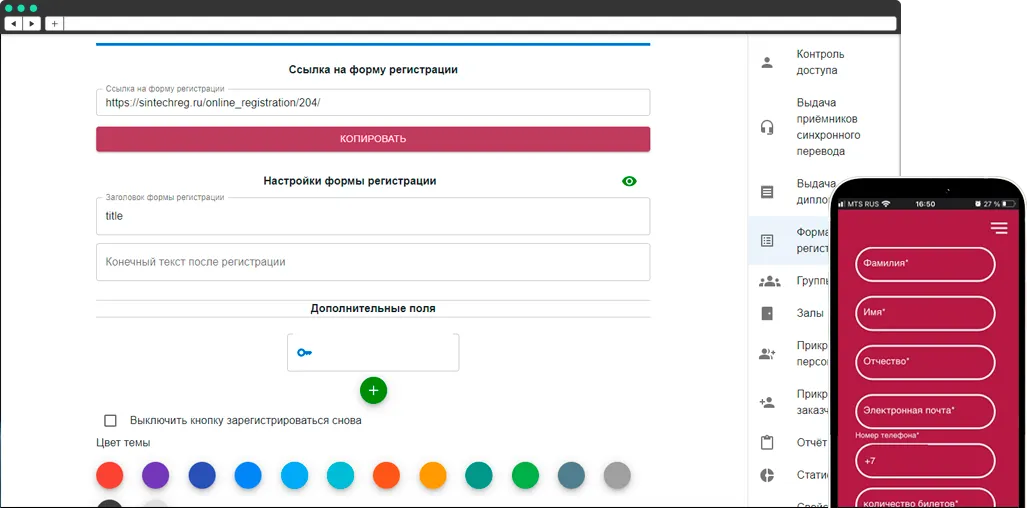Open Контроль доступа menu item
Viewport: 1027px width, 508px height.
(825, 62)
